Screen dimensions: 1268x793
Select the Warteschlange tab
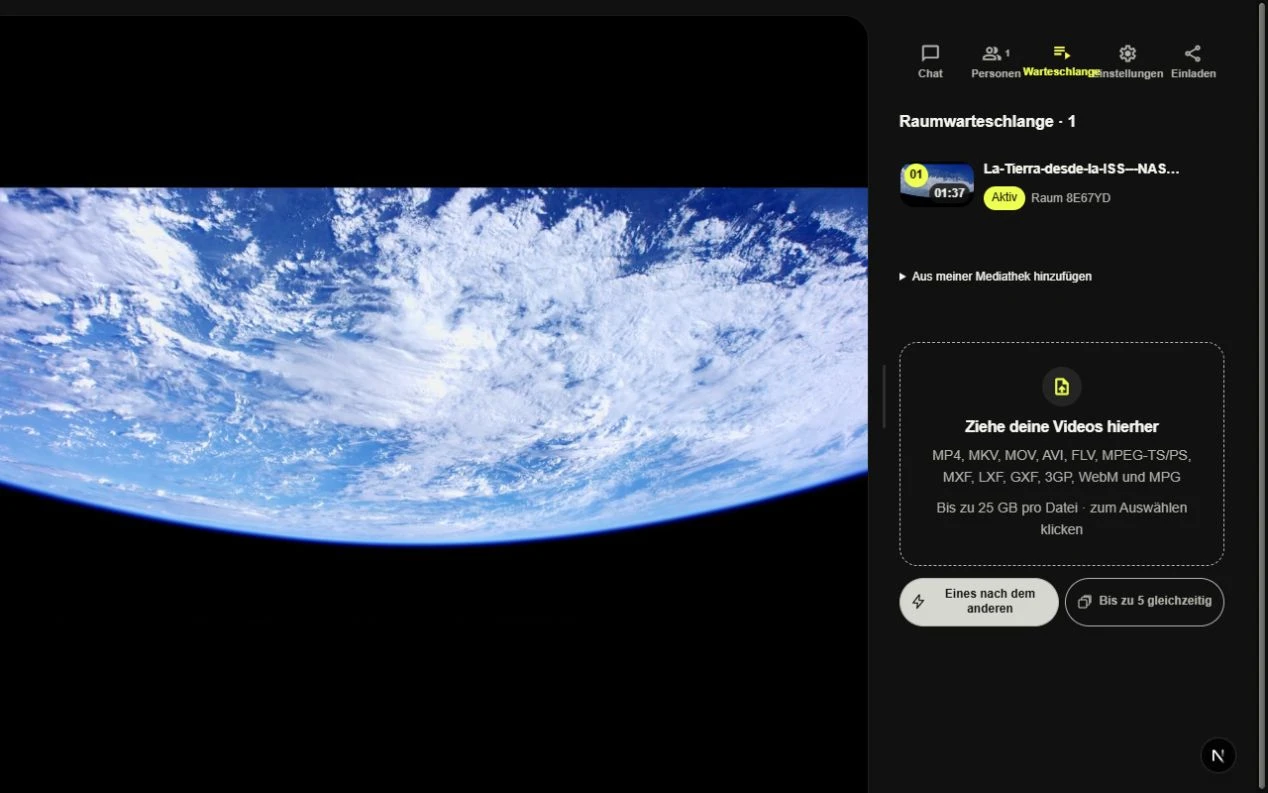click(1062, 61)
